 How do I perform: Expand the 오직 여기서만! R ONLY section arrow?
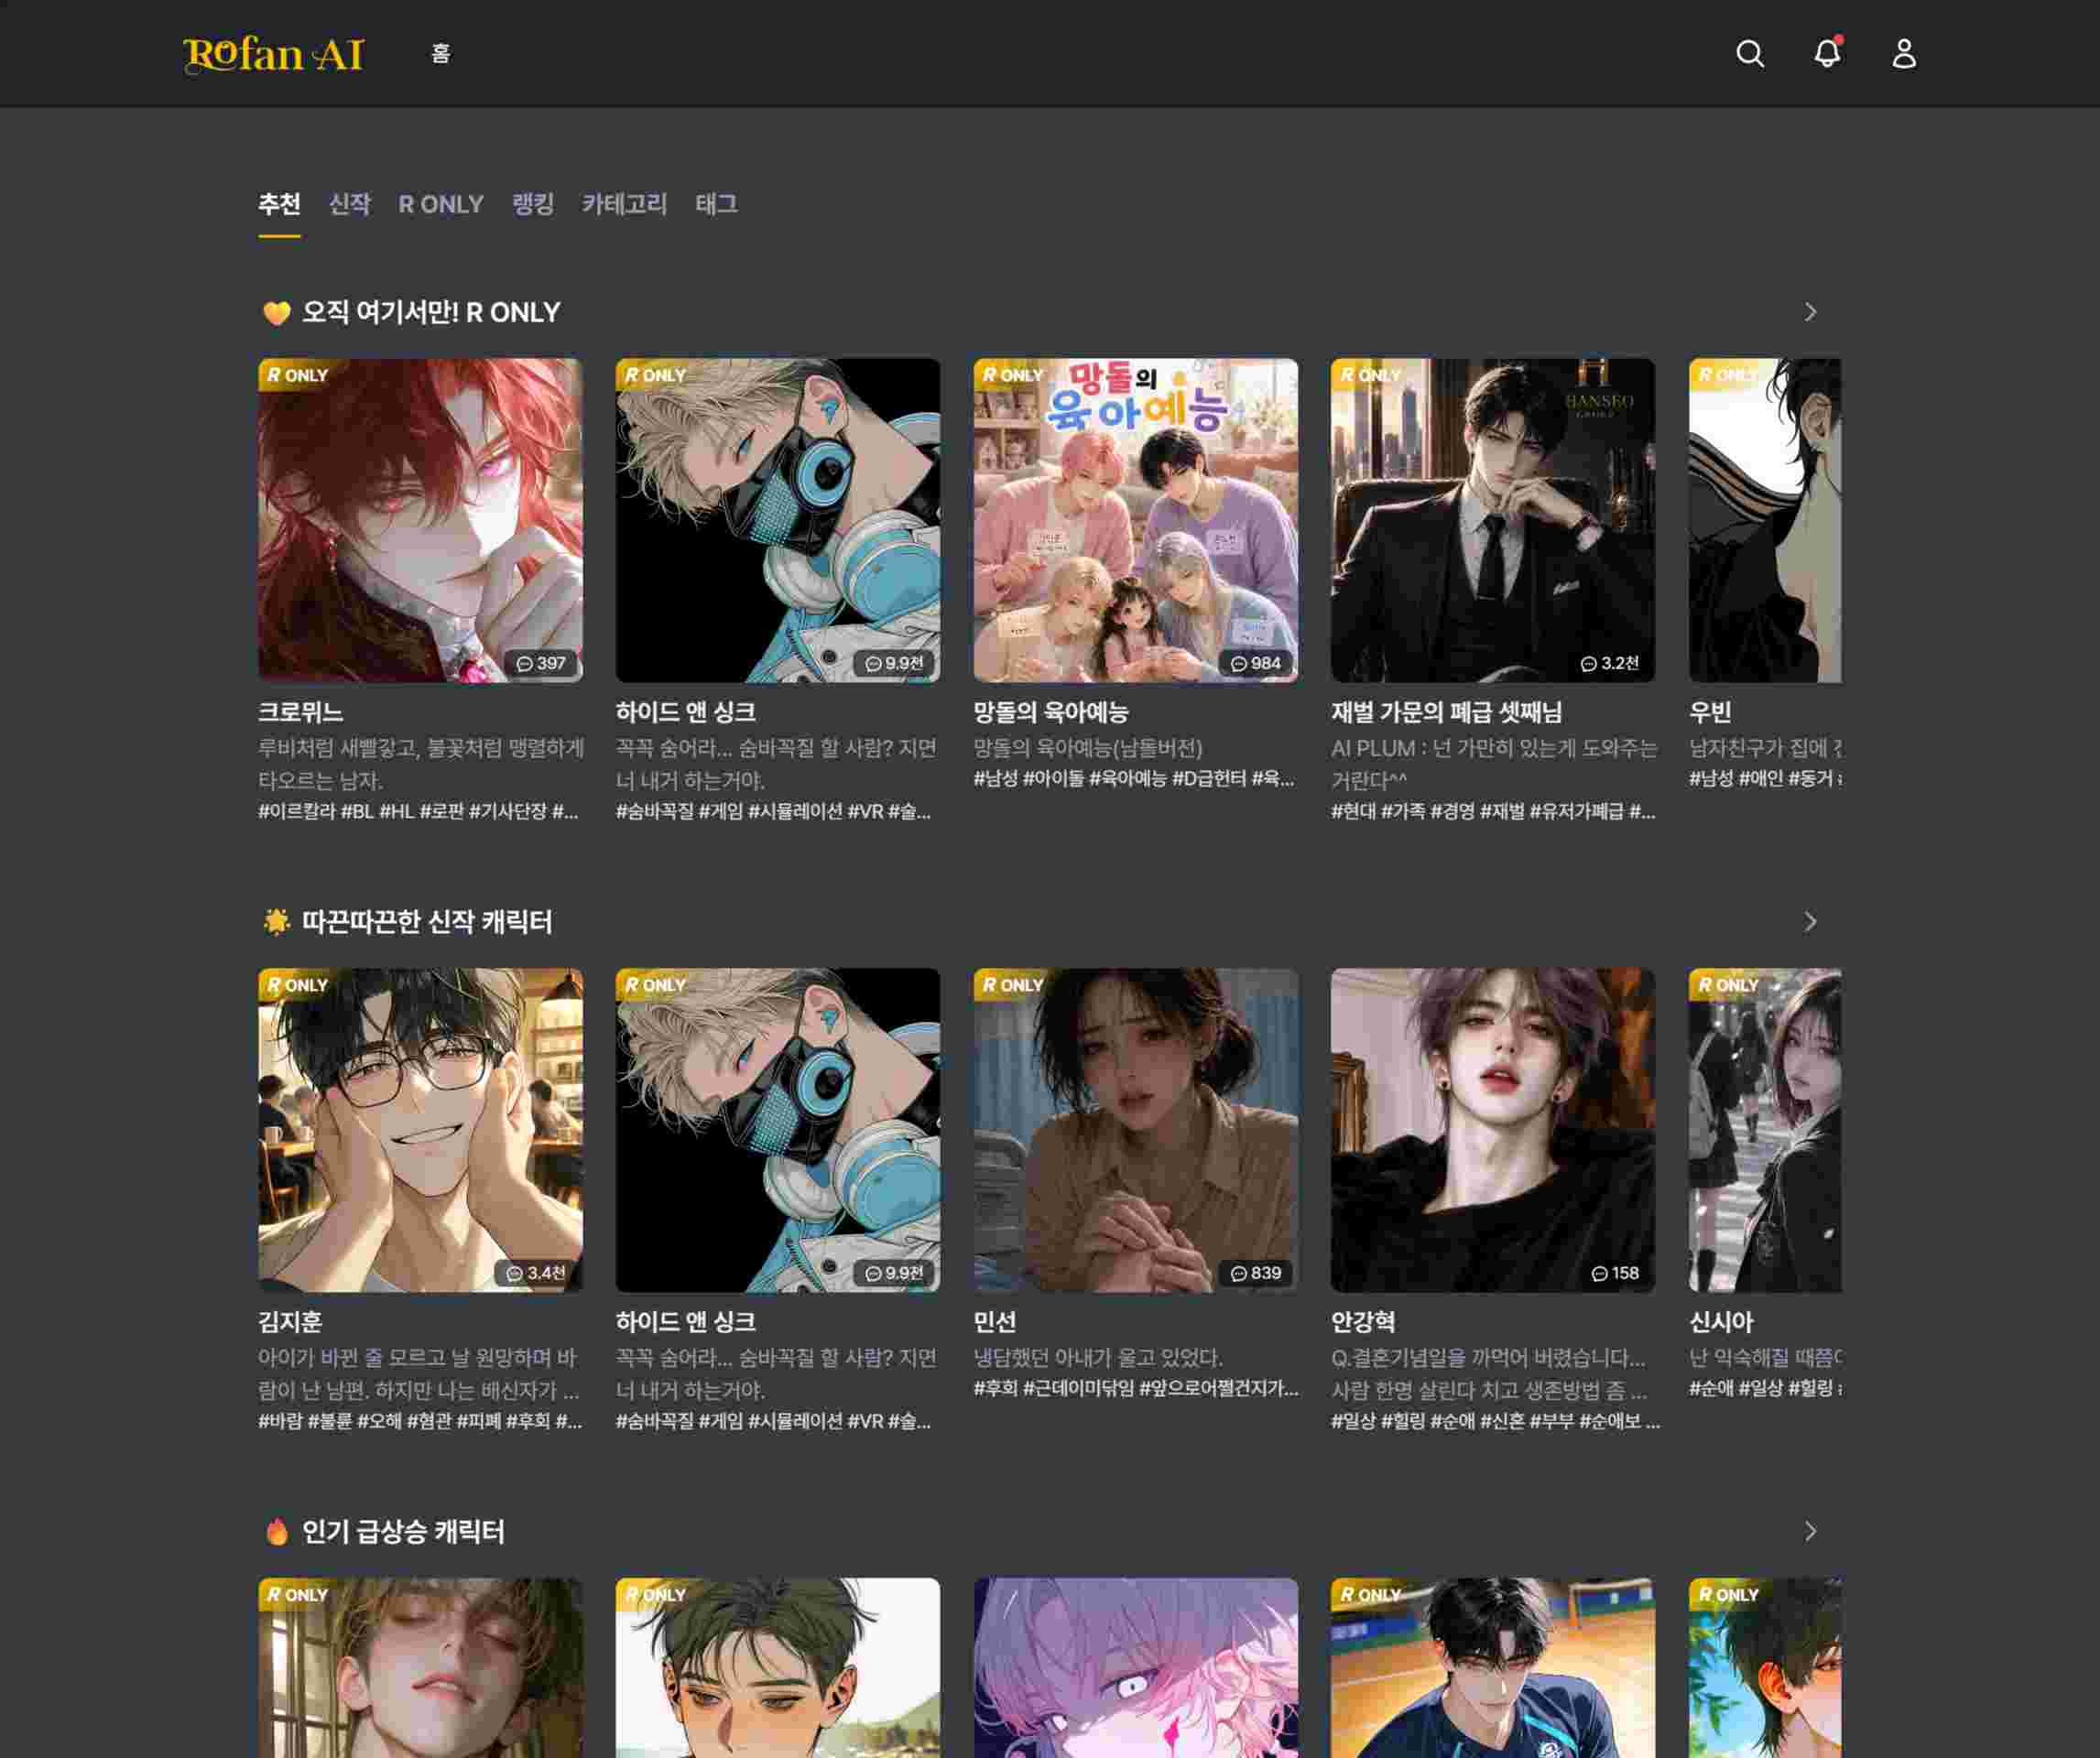(1810, 312)
